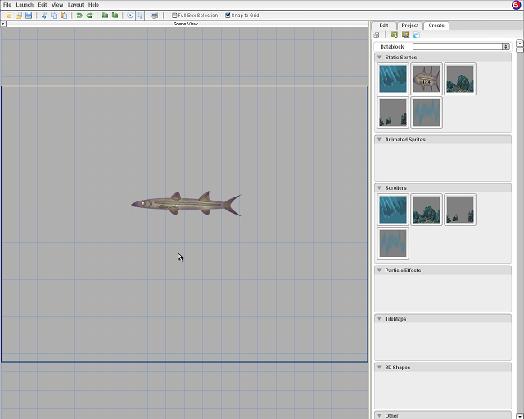
Task: Collapse the 3D Shapes section
Action: pos(379,367)
